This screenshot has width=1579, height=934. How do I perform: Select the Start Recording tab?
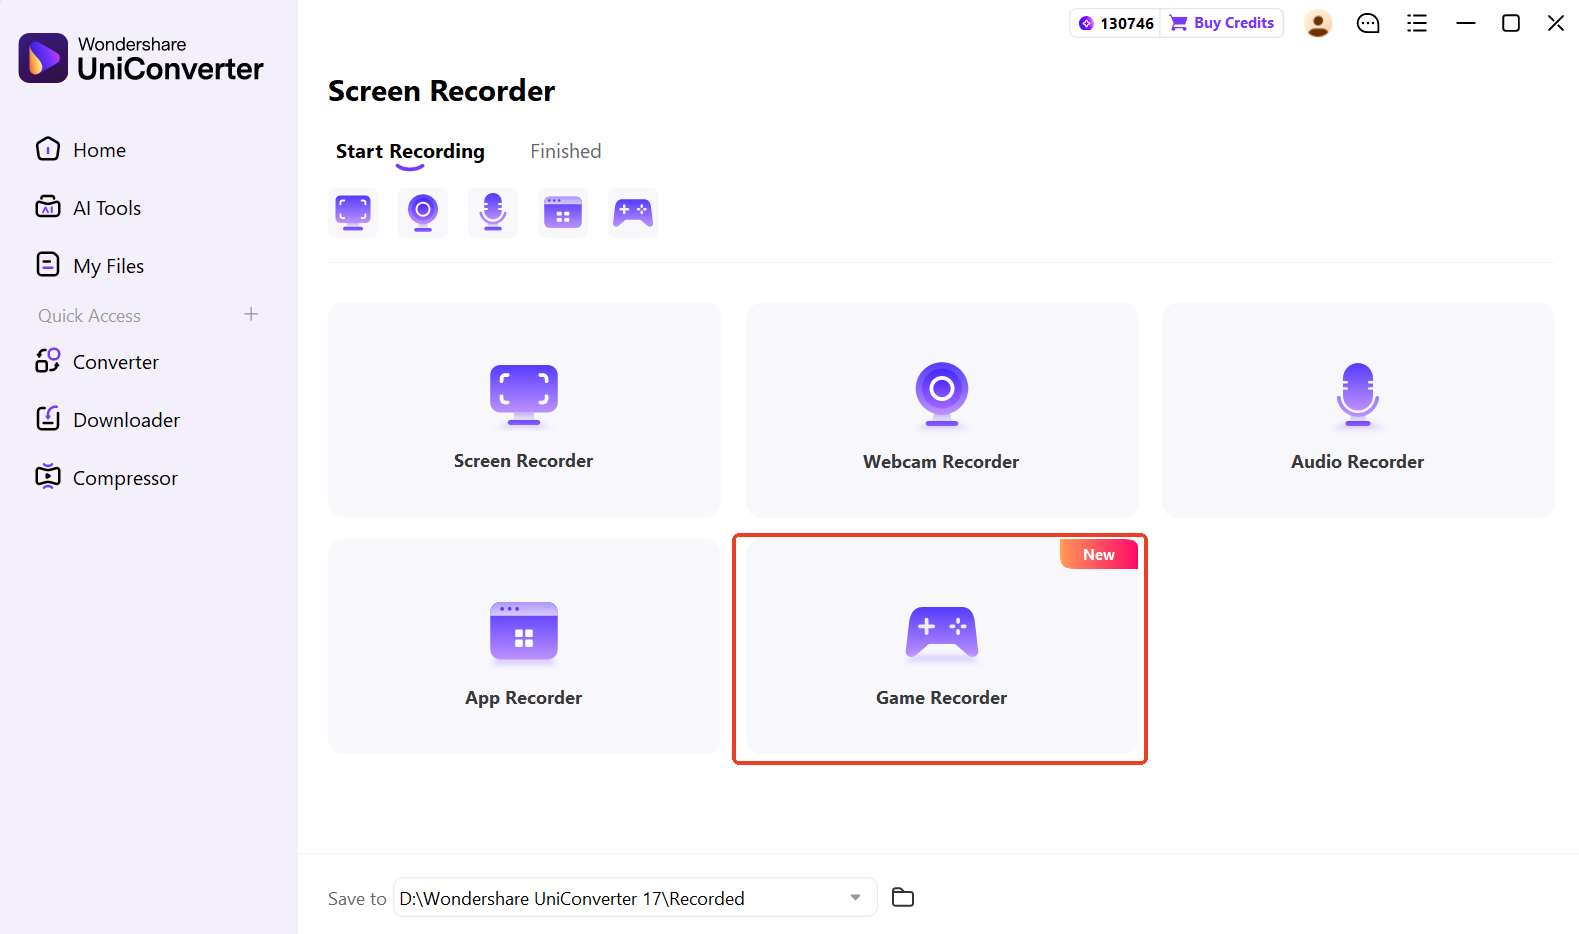[410, 151]
